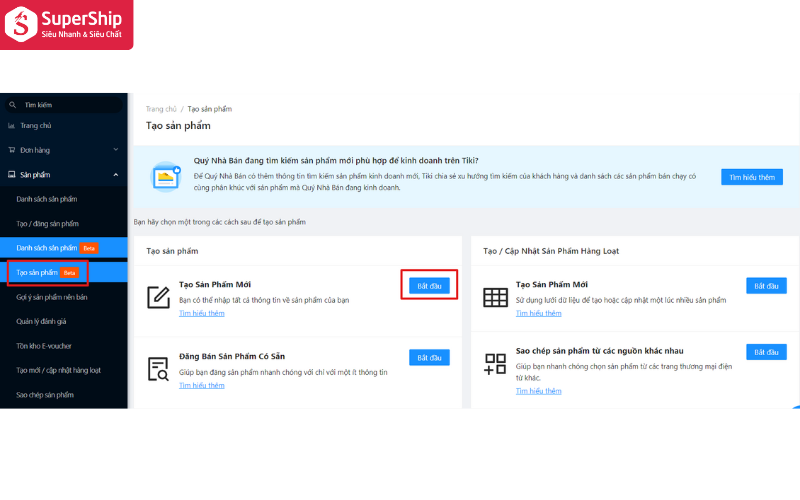Click the copy squares icon for Sao chép sản phẩm
800x500 pixels.
click(495, 364)
